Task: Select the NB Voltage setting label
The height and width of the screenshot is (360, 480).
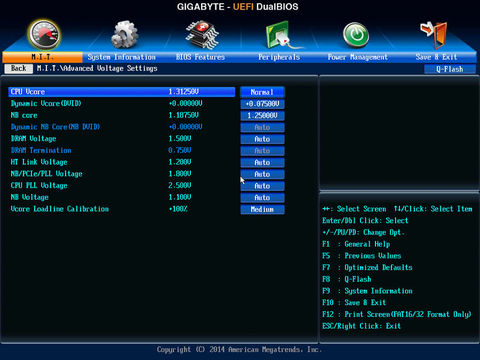Action: [30, 197]
